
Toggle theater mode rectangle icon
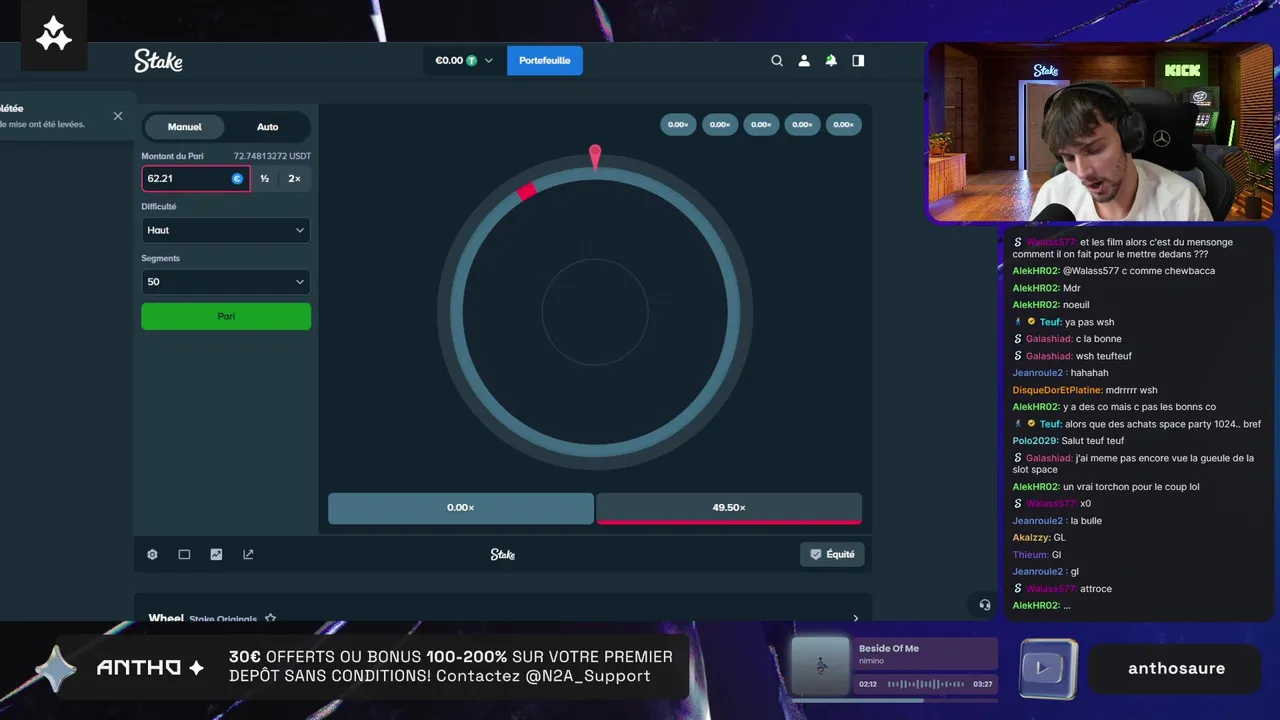[x=184, y=554]
